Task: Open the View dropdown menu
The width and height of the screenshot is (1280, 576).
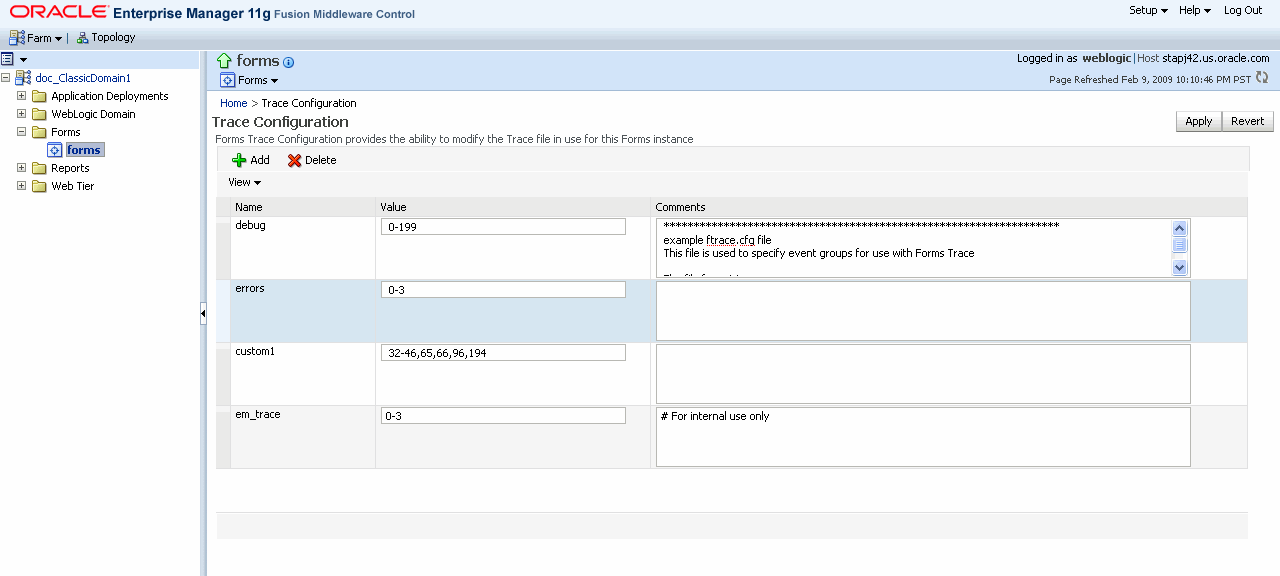Action: tap(244, 182)
